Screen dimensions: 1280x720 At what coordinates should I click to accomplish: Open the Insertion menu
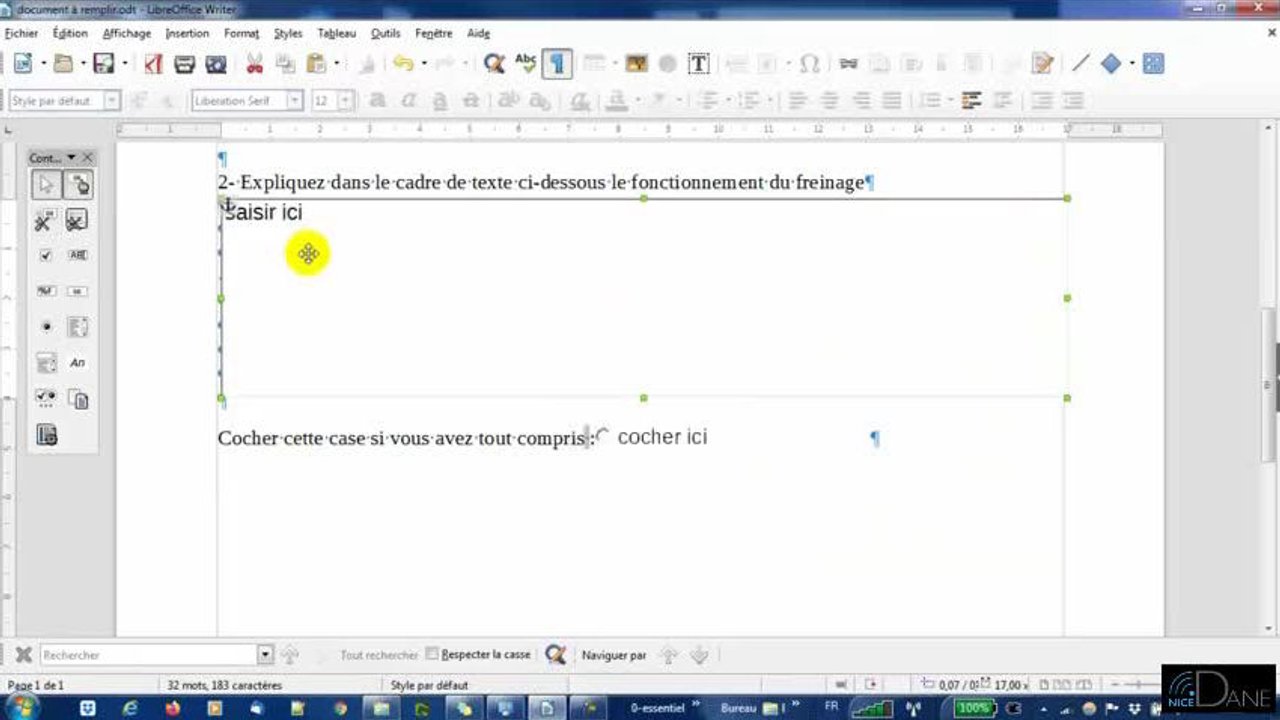(188, 33)
